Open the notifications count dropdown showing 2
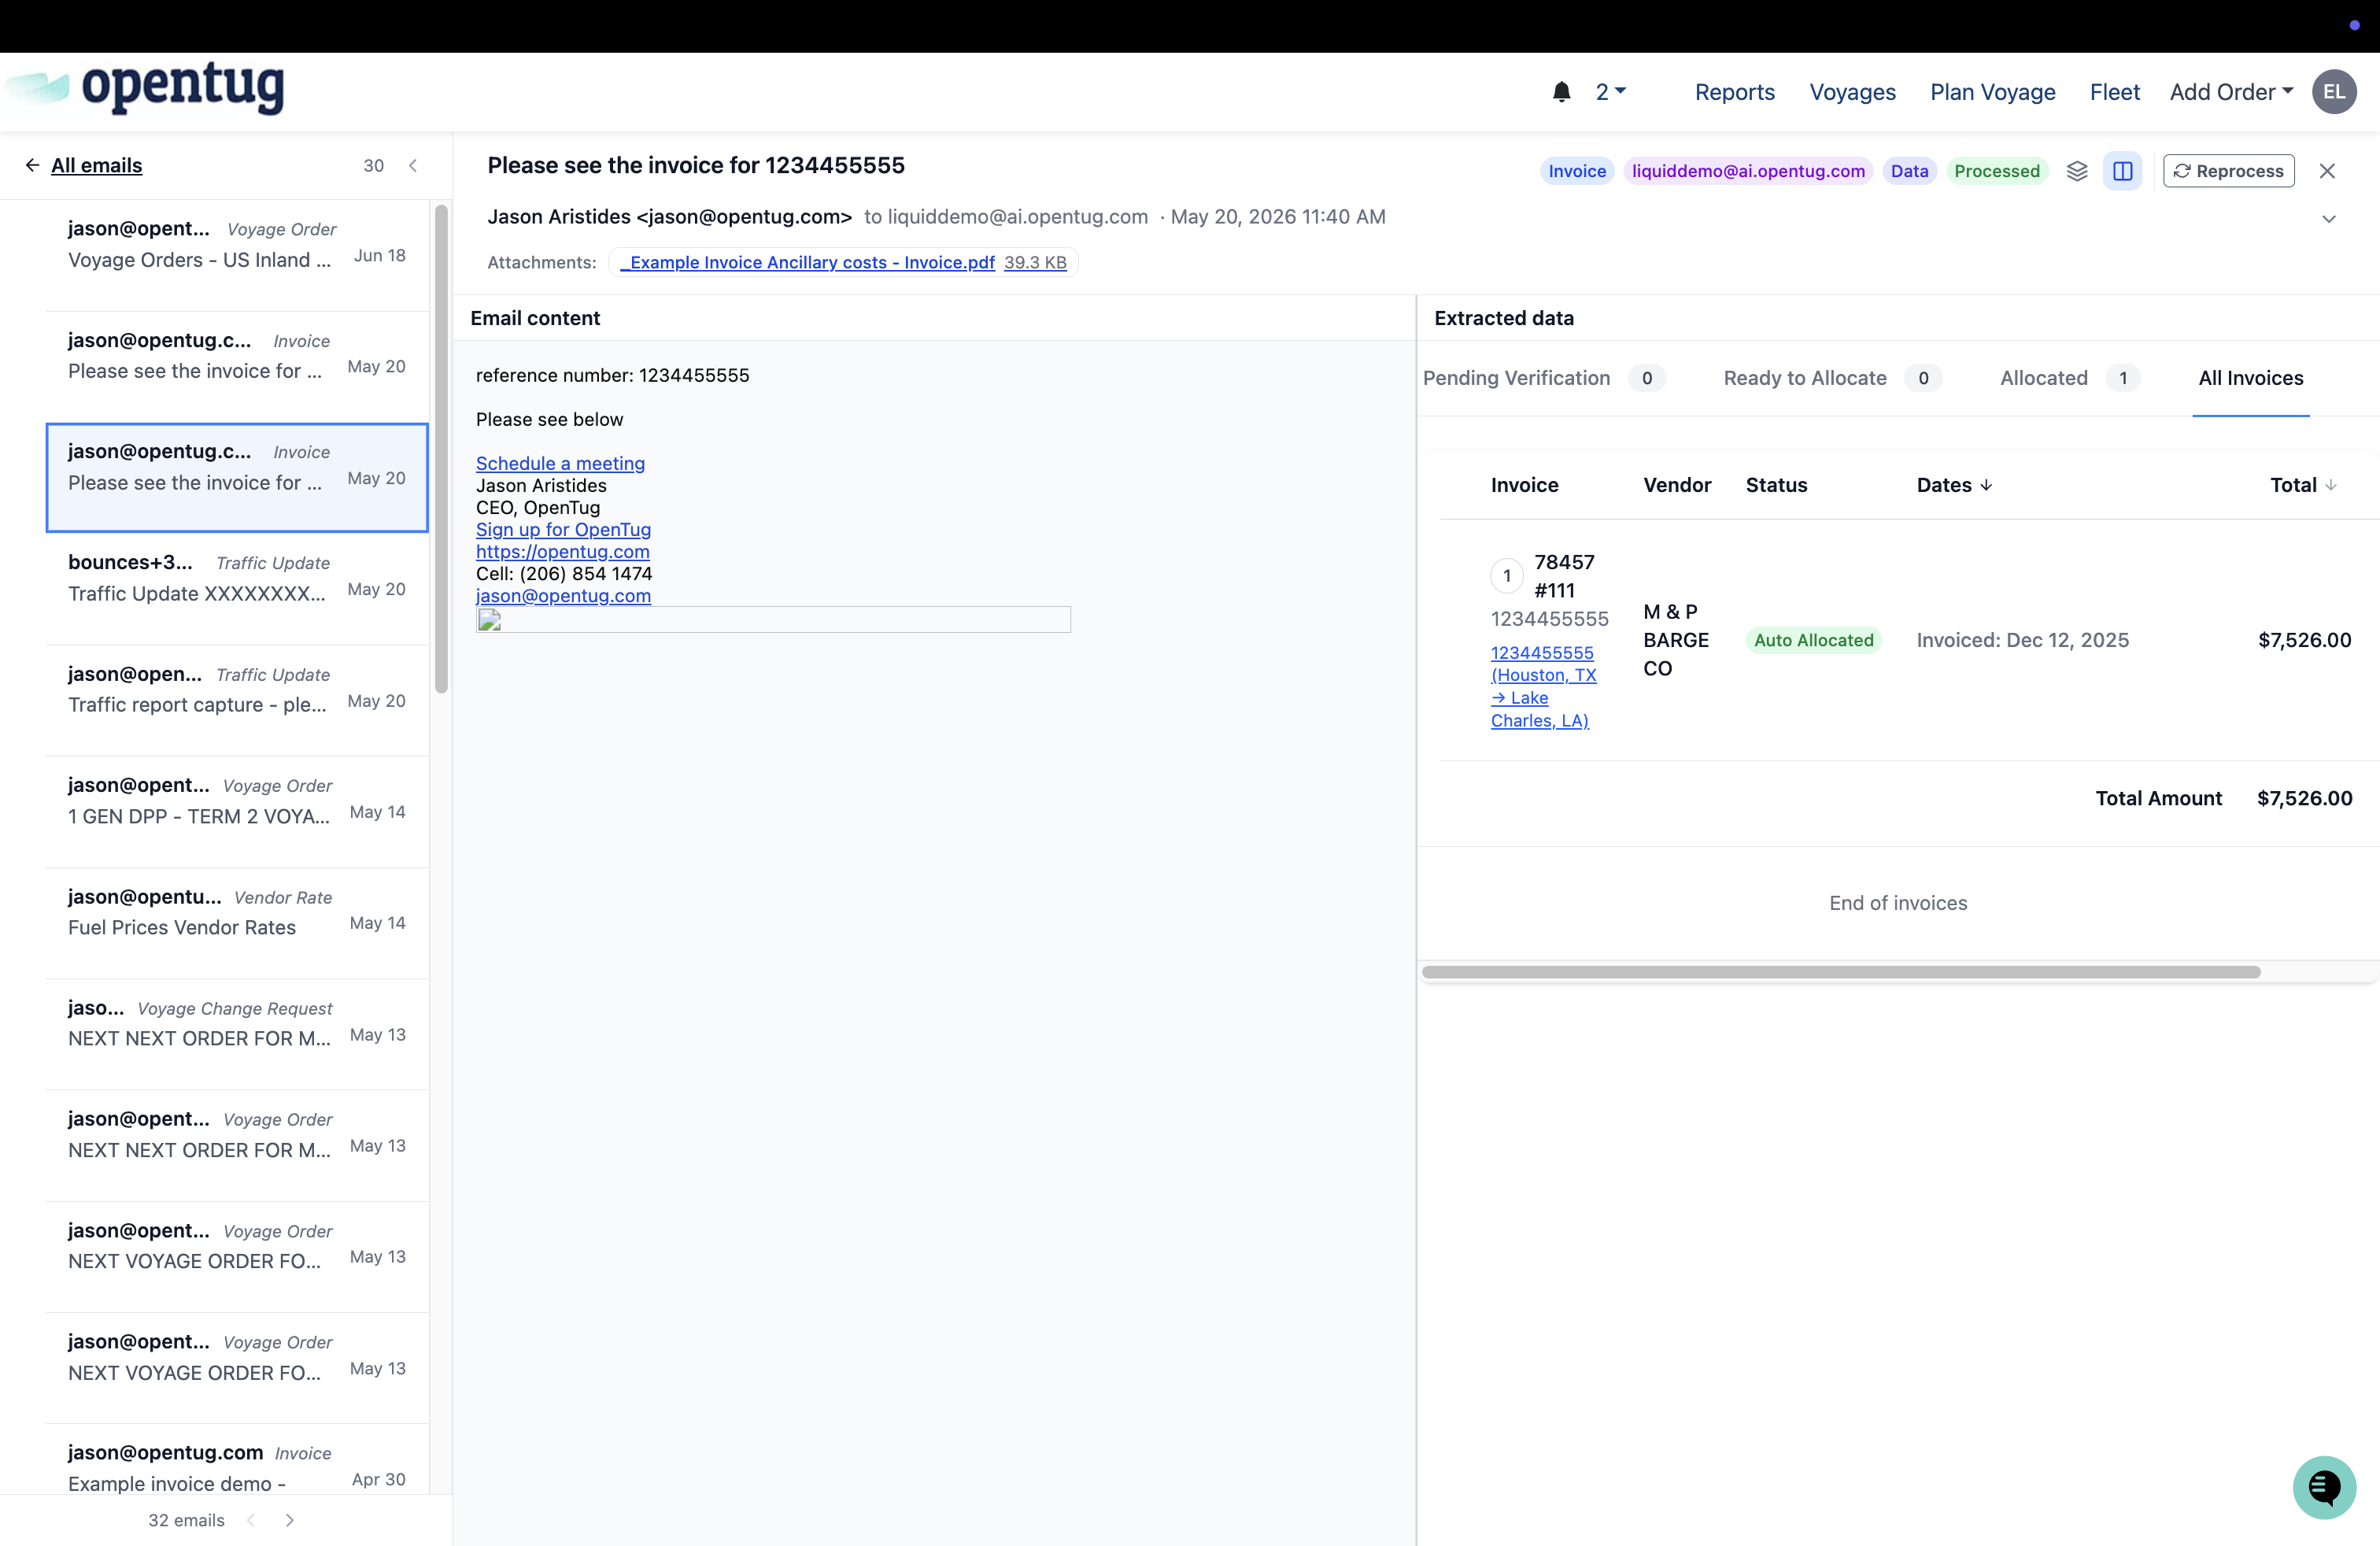 1610,92
